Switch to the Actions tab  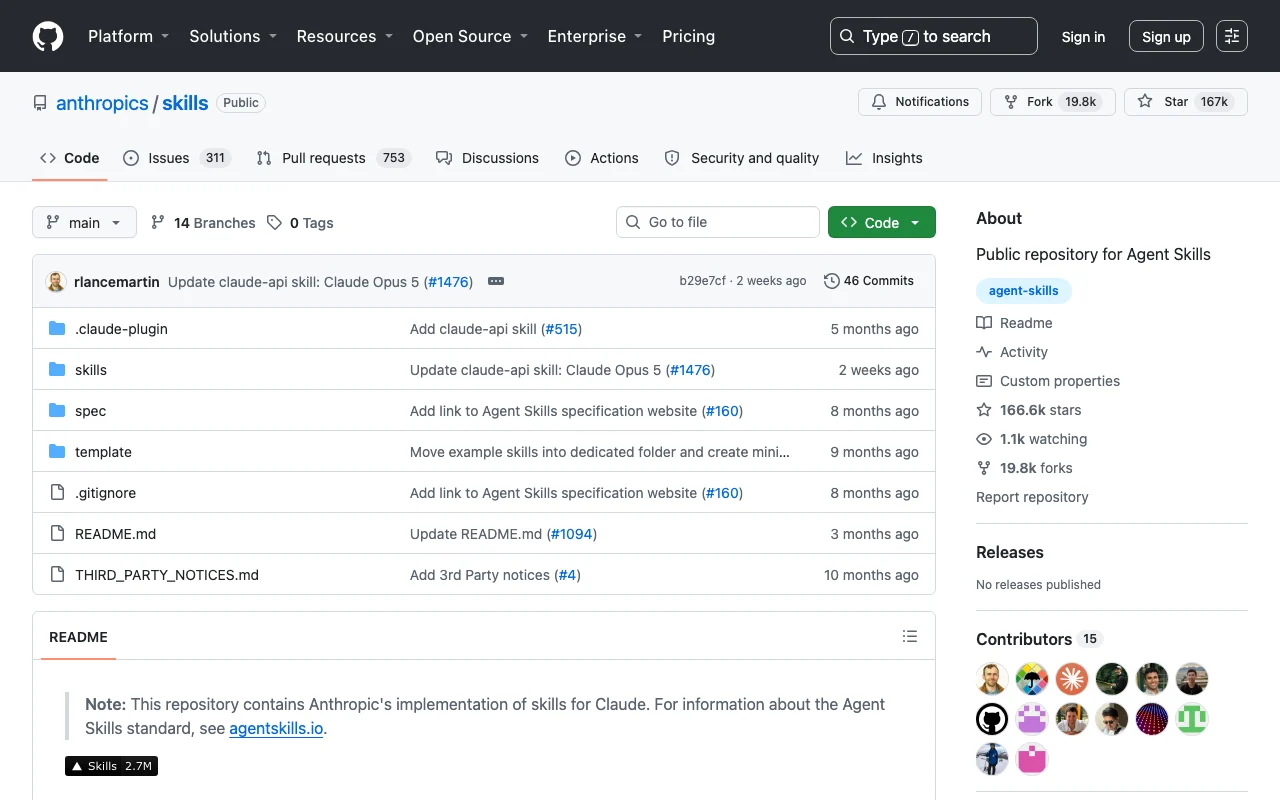[602, 158]
